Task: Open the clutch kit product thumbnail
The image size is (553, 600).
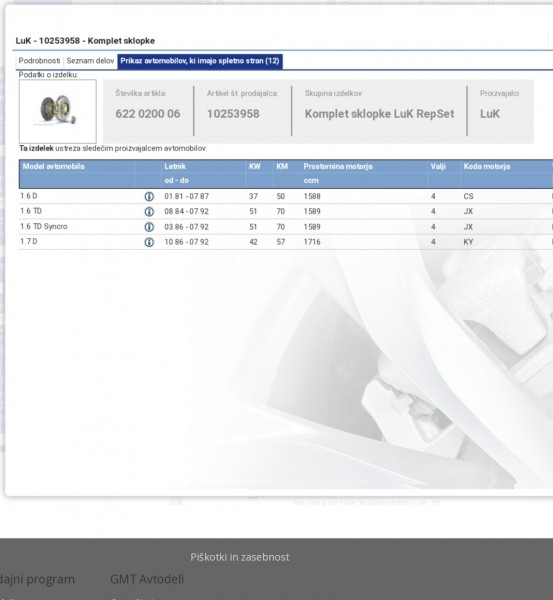Action: point(58,111)
